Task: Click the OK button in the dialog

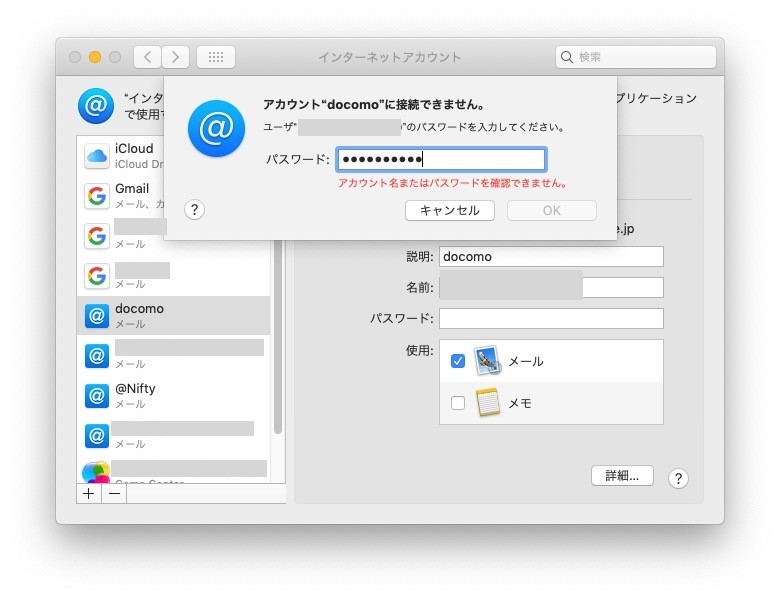Action: point(552,210)
